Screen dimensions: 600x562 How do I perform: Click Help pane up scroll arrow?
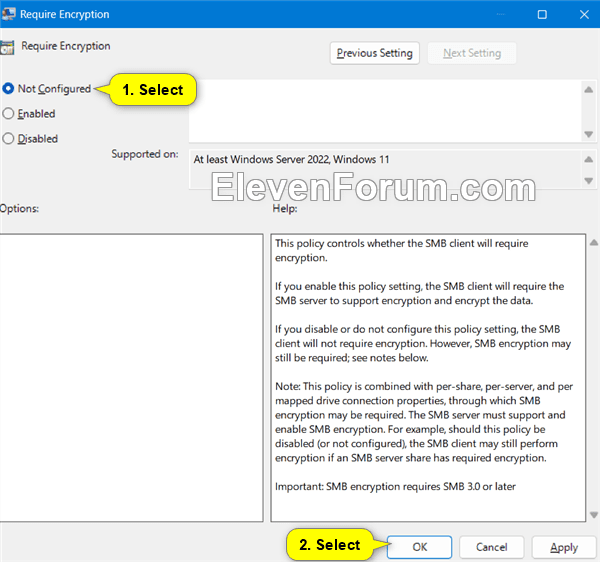pos(593,243)
